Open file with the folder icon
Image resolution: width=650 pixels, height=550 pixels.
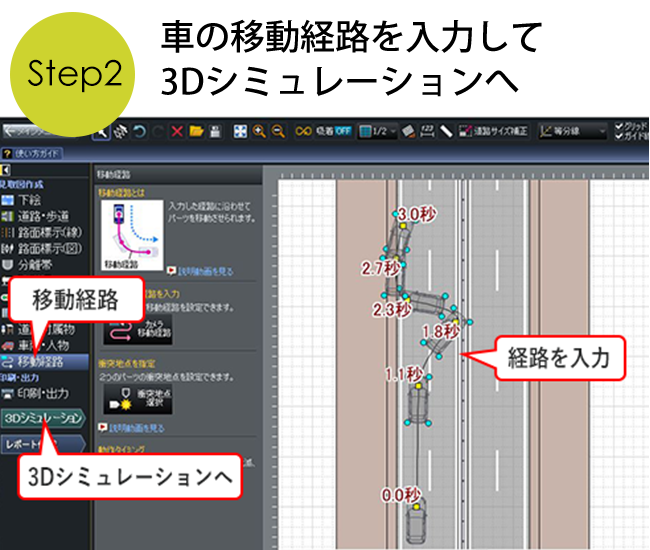click(x=197, y=131)
